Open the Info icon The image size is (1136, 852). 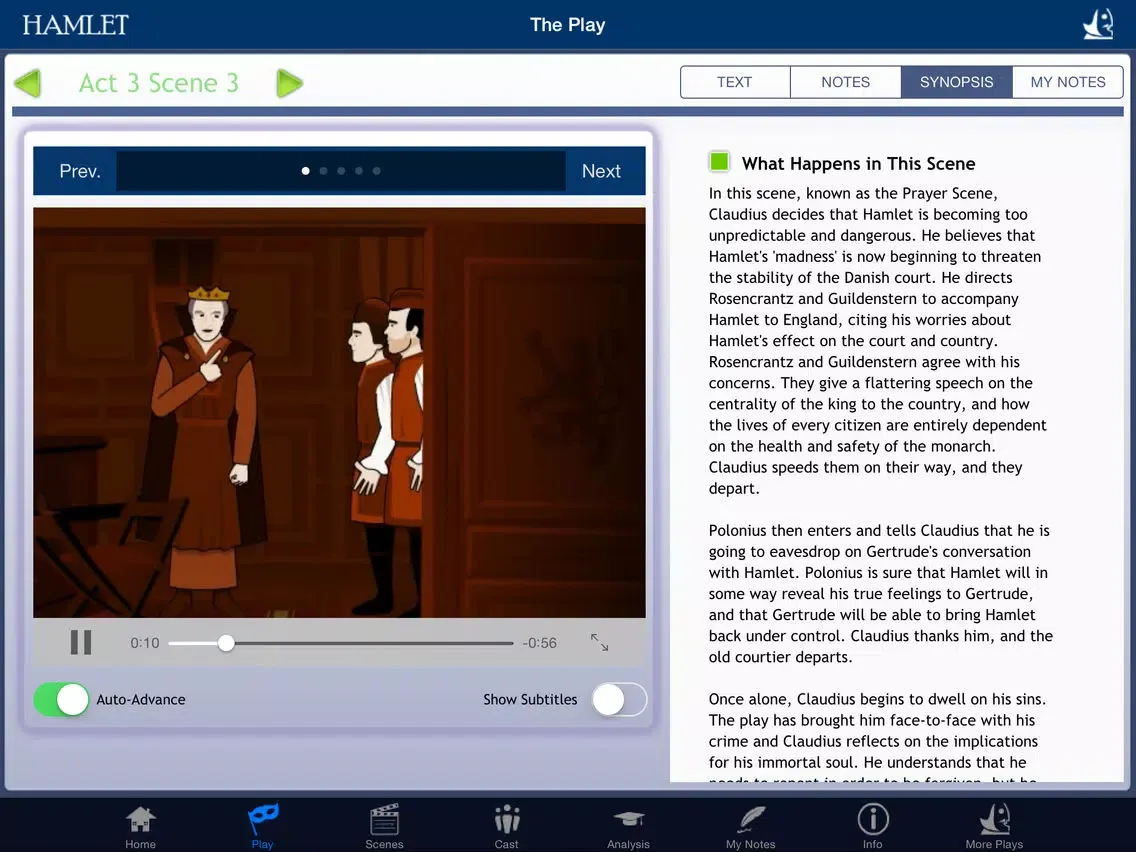[x=873, y=826]
